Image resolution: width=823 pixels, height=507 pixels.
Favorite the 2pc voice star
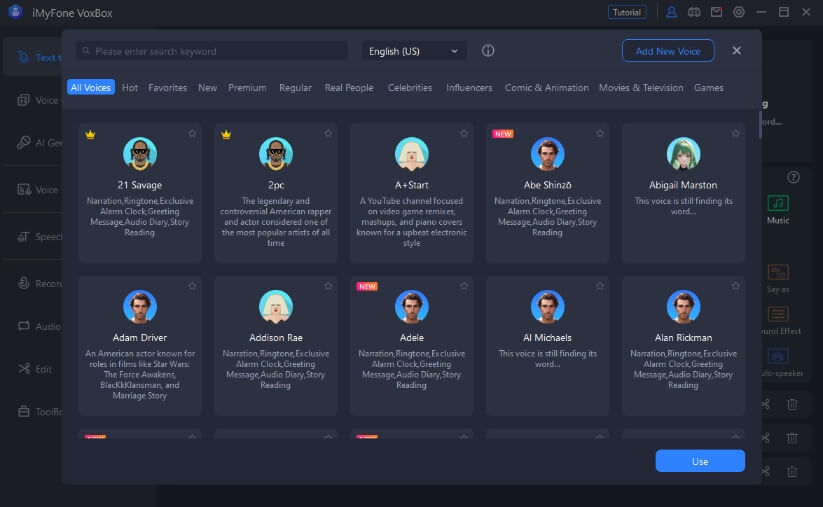point(328,133)
